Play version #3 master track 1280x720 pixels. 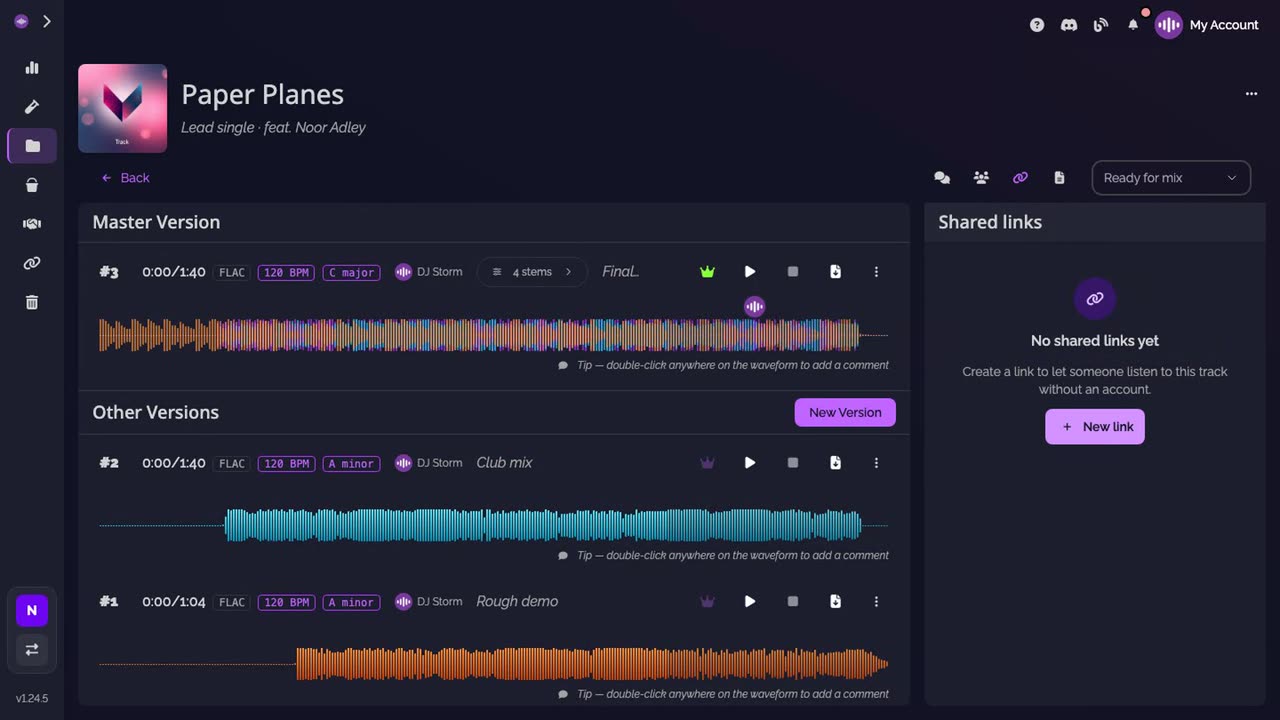pos(750,272)
